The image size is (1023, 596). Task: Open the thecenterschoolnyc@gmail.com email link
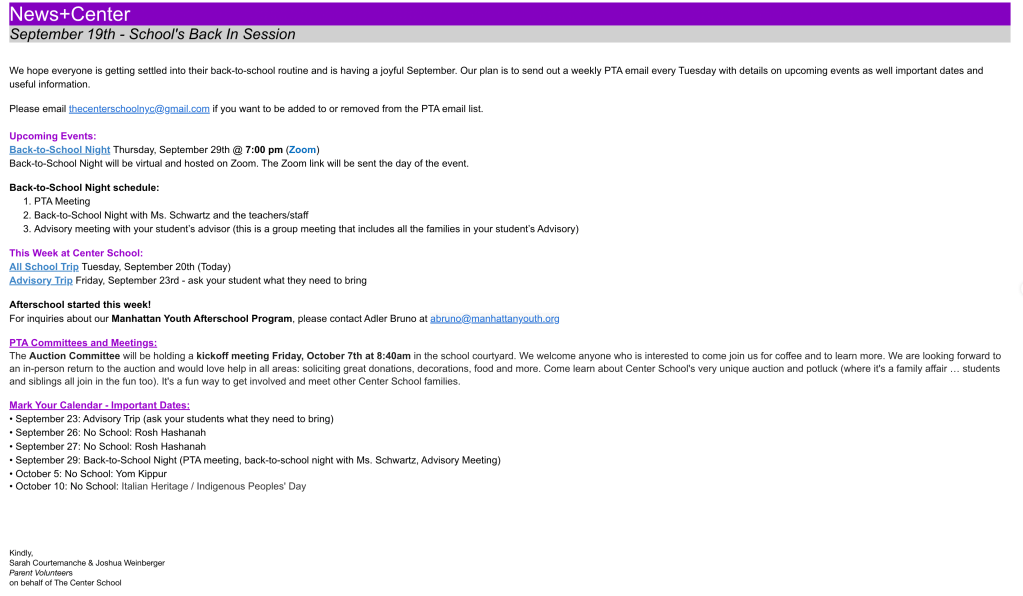(x=139, y=109)
